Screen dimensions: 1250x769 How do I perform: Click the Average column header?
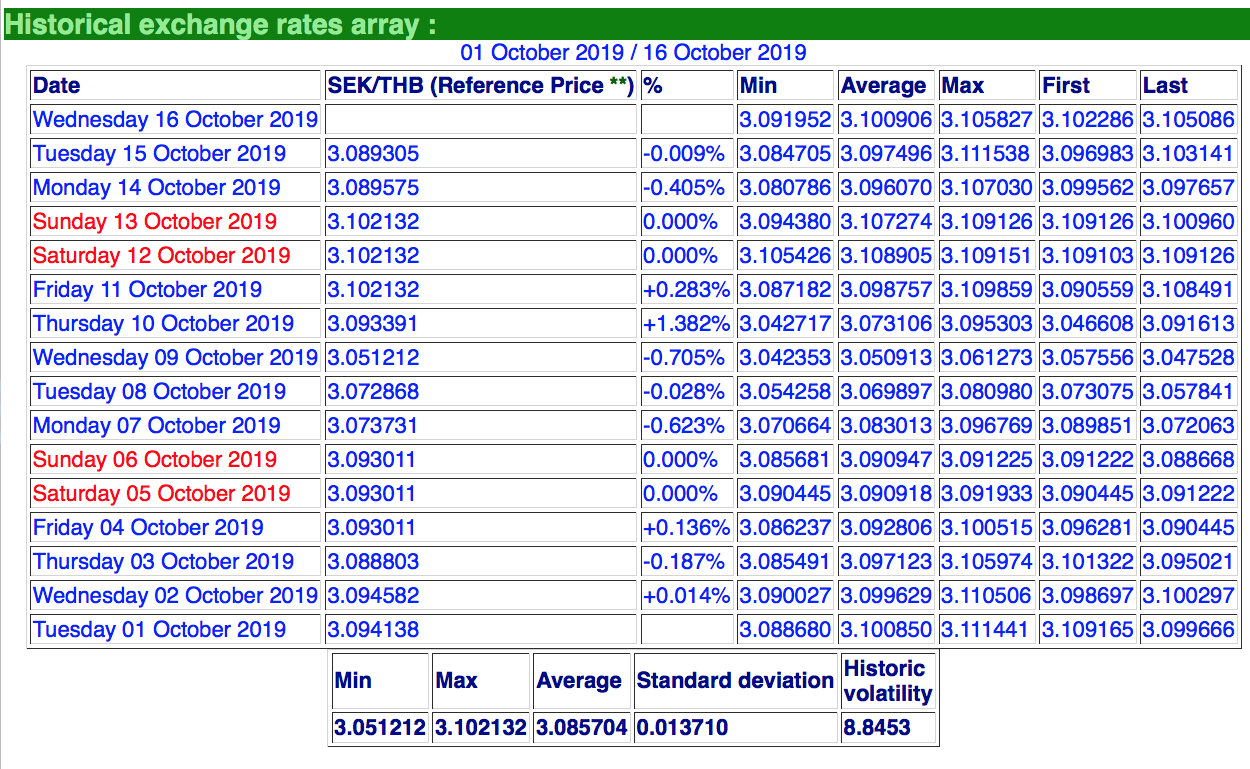pyautogui.click(x=883, y=86)
